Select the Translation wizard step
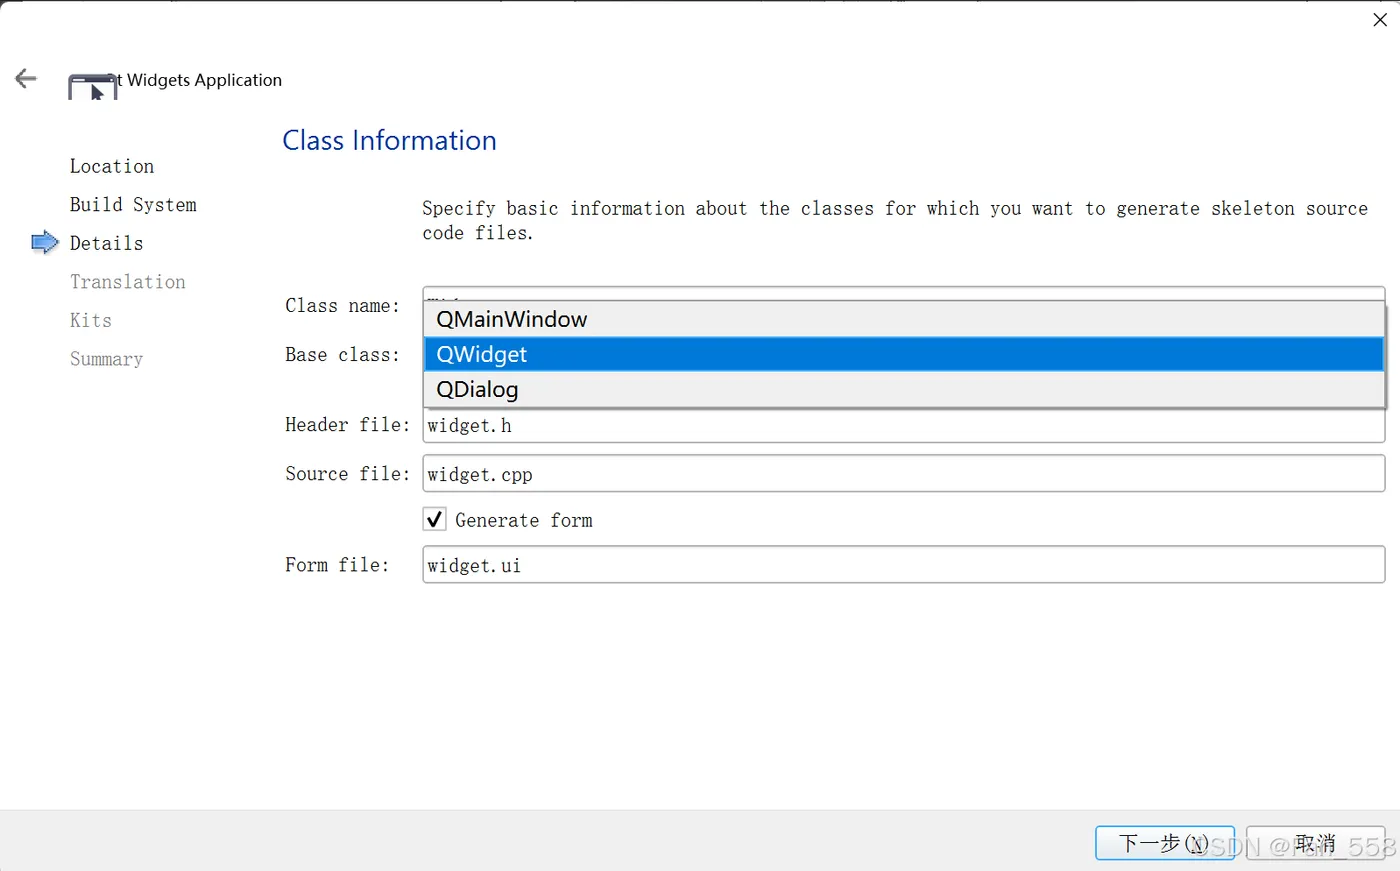 tap(128, 282)
